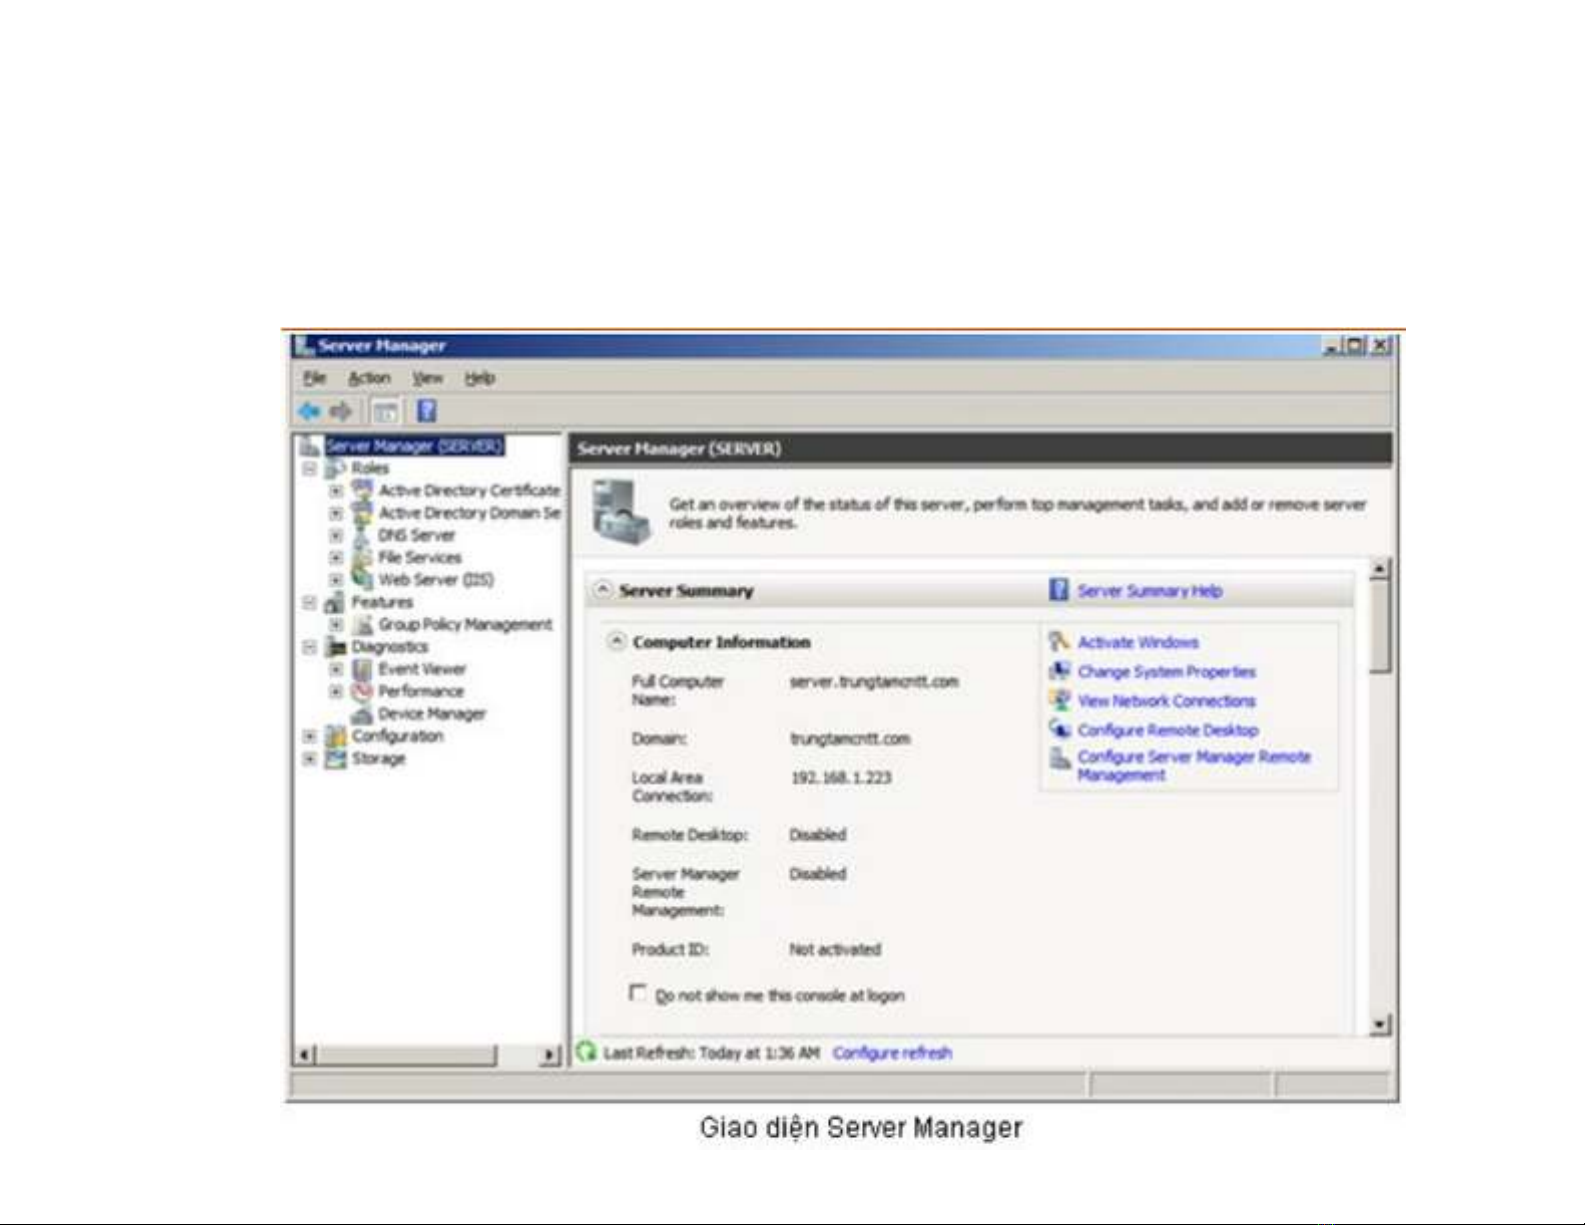This screenshot has height=1225, width=1585.
Task: Click the Web Server (IIS) icon
Action: tap(362, 579)
